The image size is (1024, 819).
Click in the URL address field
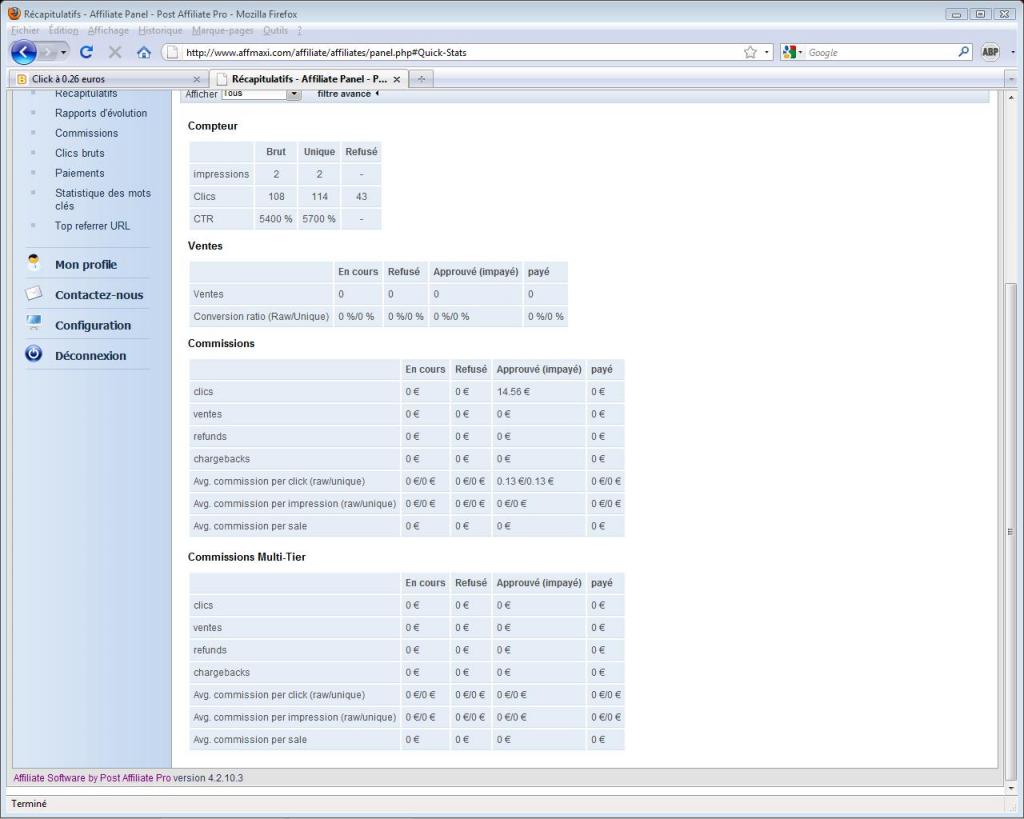[x=460, y=52]
